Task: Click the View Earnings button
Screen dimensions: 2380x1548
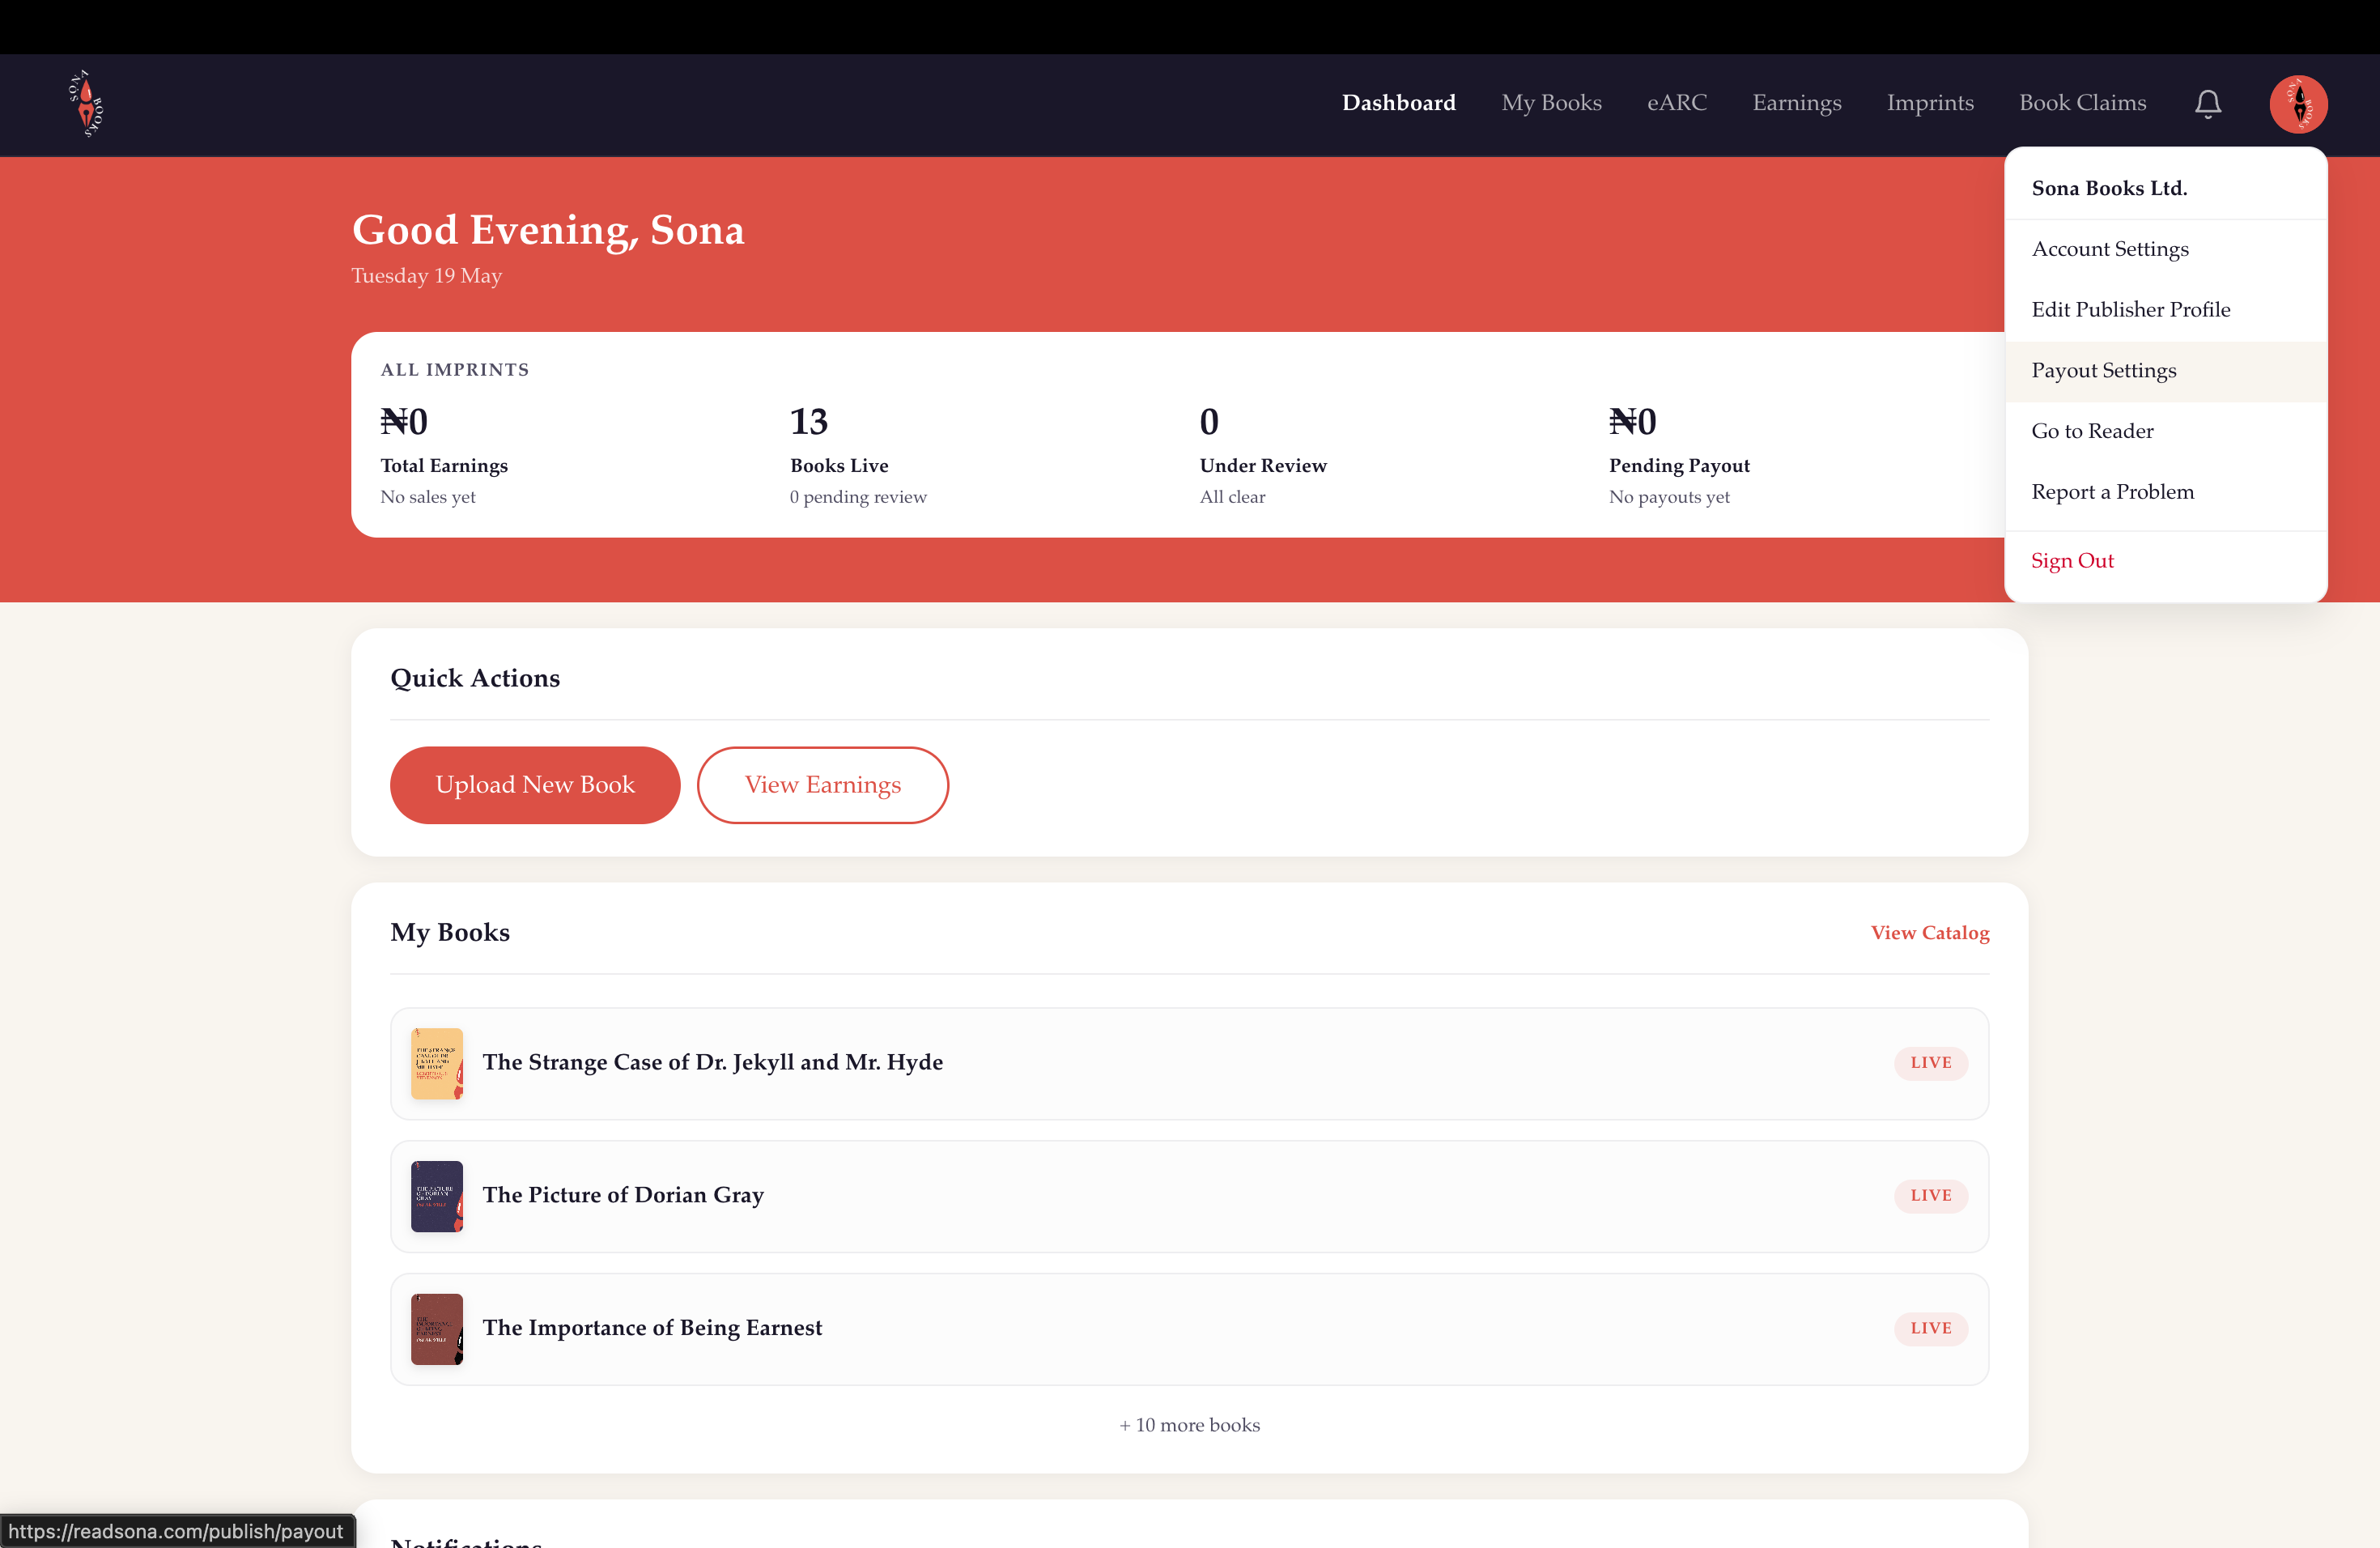Action: tap(822, 785)
